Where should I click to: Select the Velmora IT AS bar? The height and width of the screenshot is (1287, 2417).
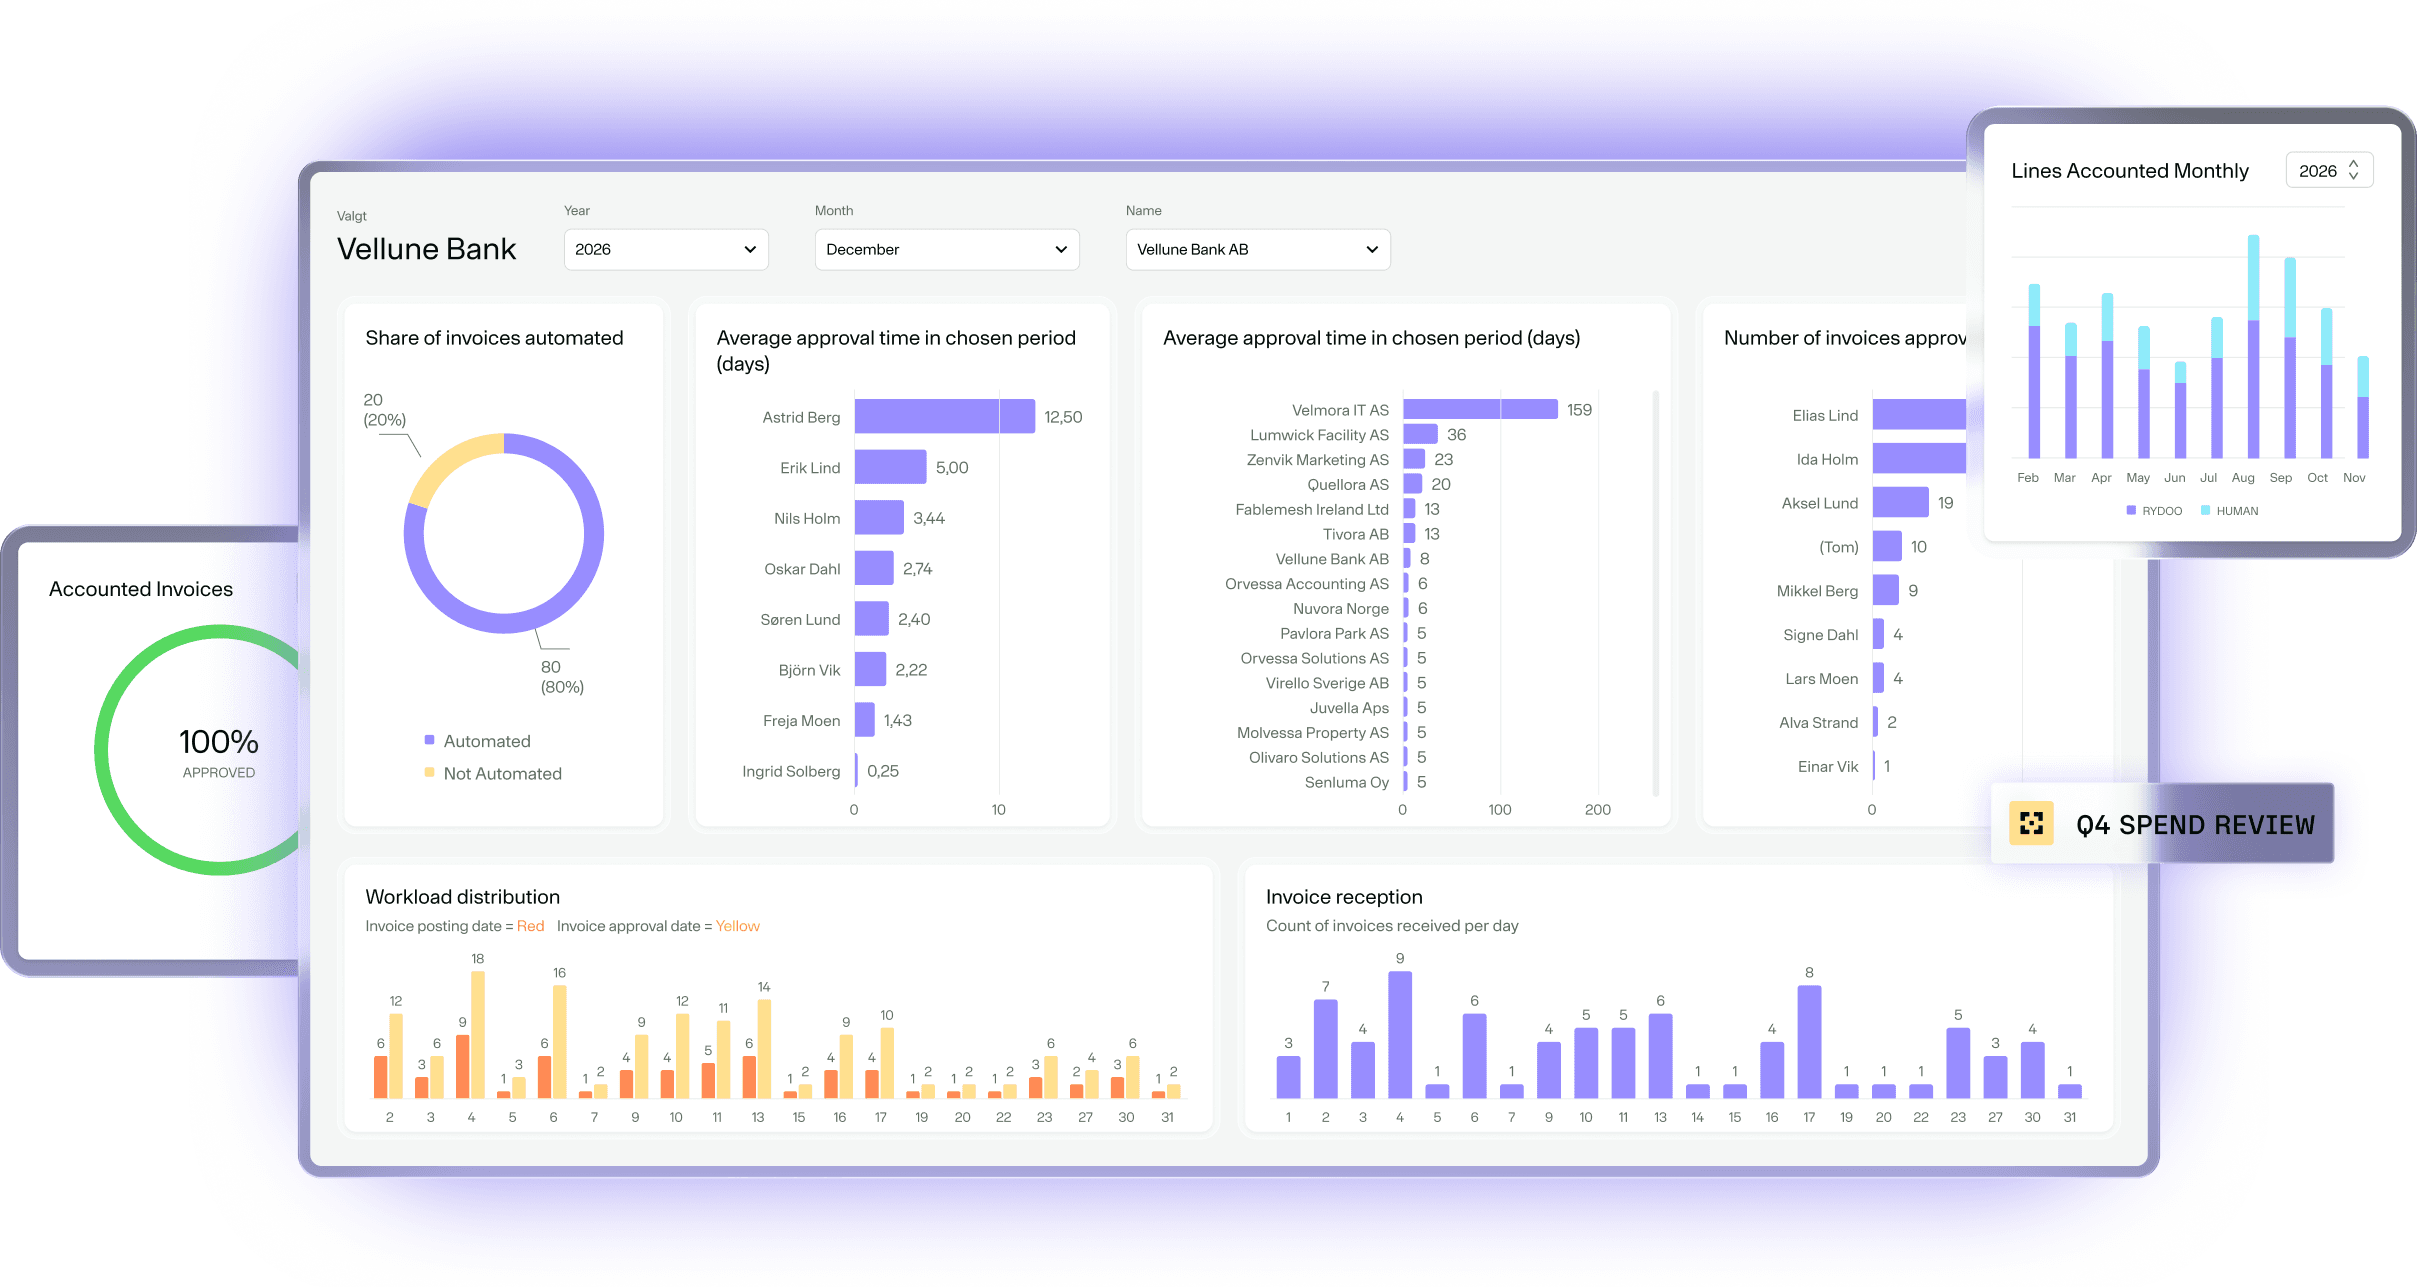coord(1480,409)
